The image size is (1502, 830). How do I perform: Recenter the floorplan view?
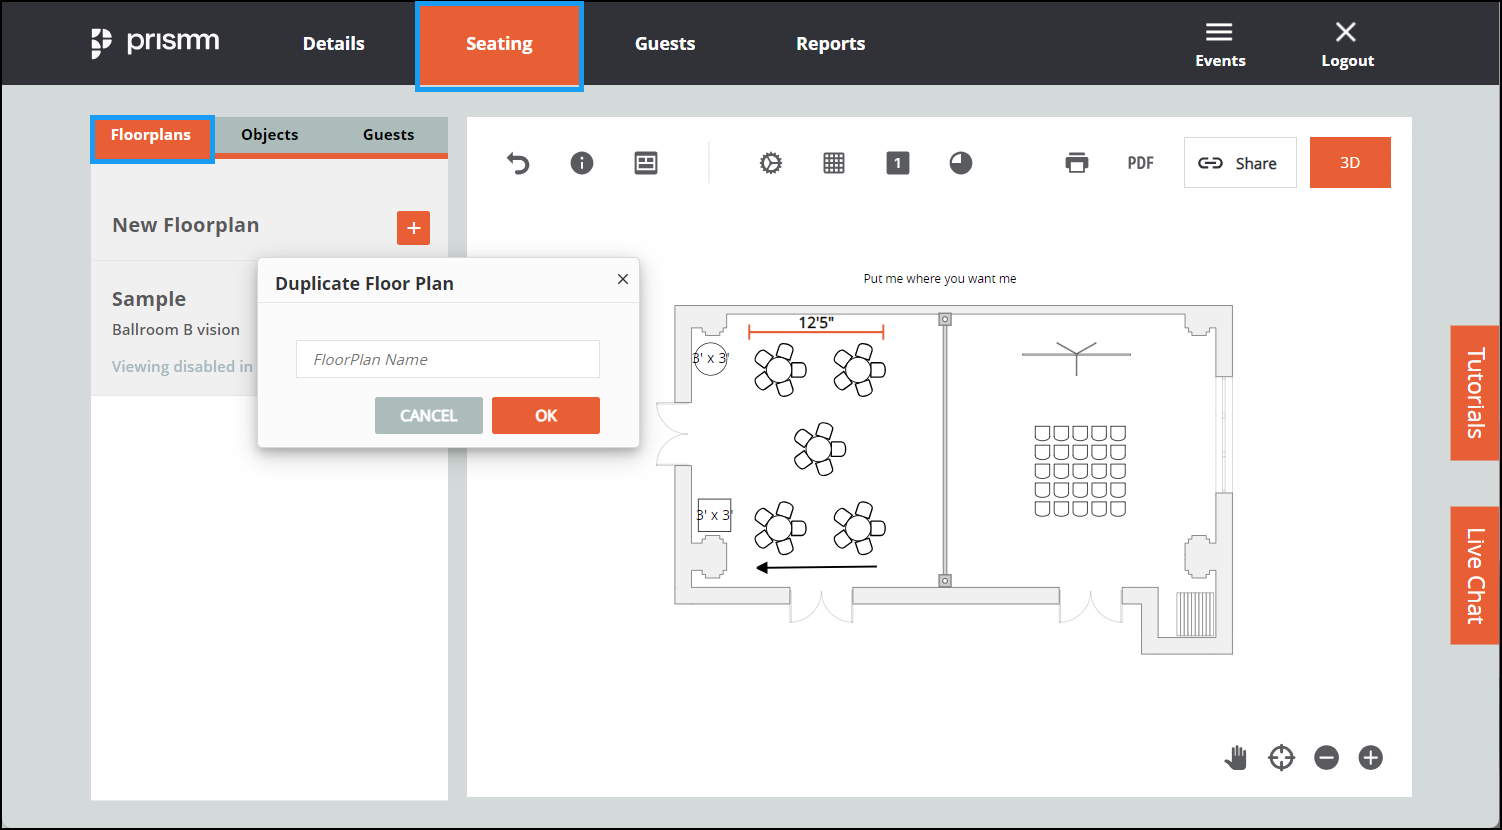coord(1281,758)
